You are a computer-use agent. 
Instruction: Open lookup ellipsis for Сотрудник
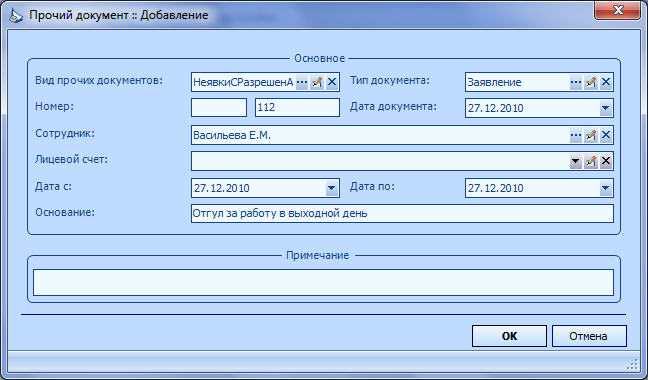pos(576,135)
